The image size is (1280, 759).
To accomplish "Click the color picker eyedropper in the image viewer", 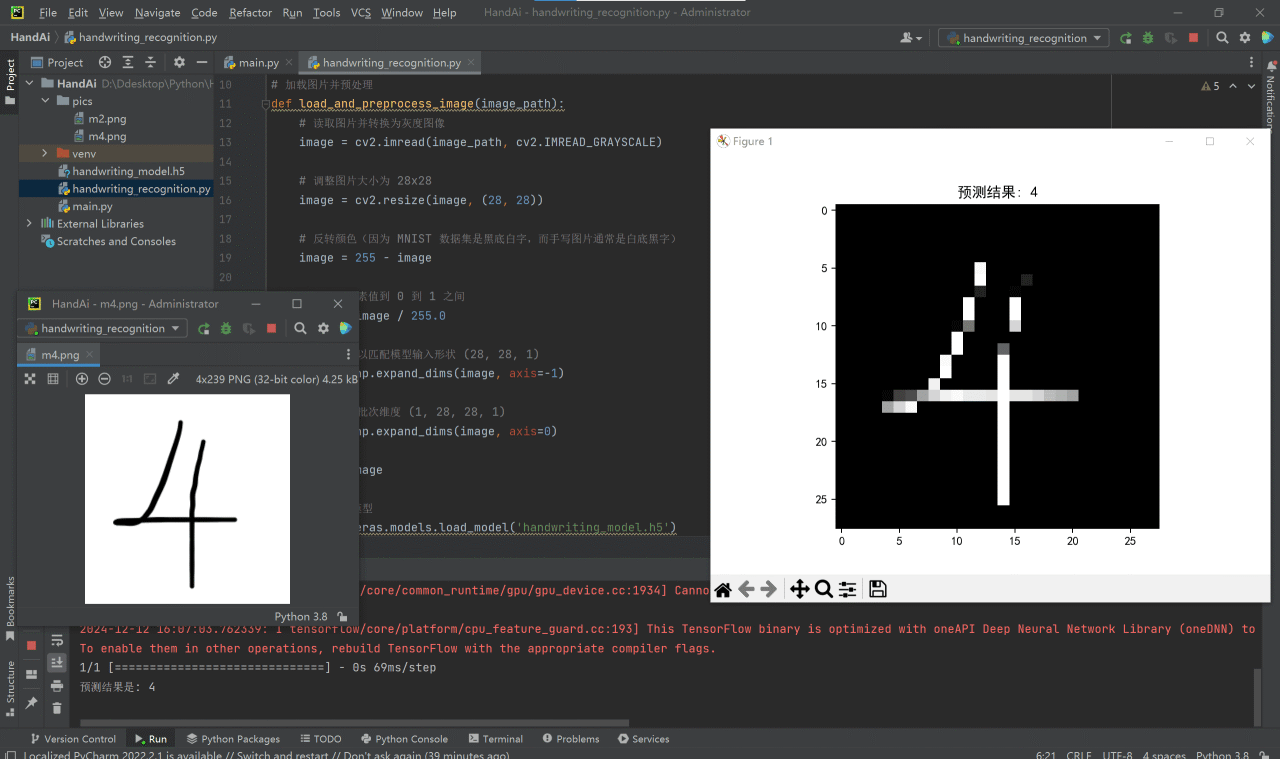I will pos(173,379).
